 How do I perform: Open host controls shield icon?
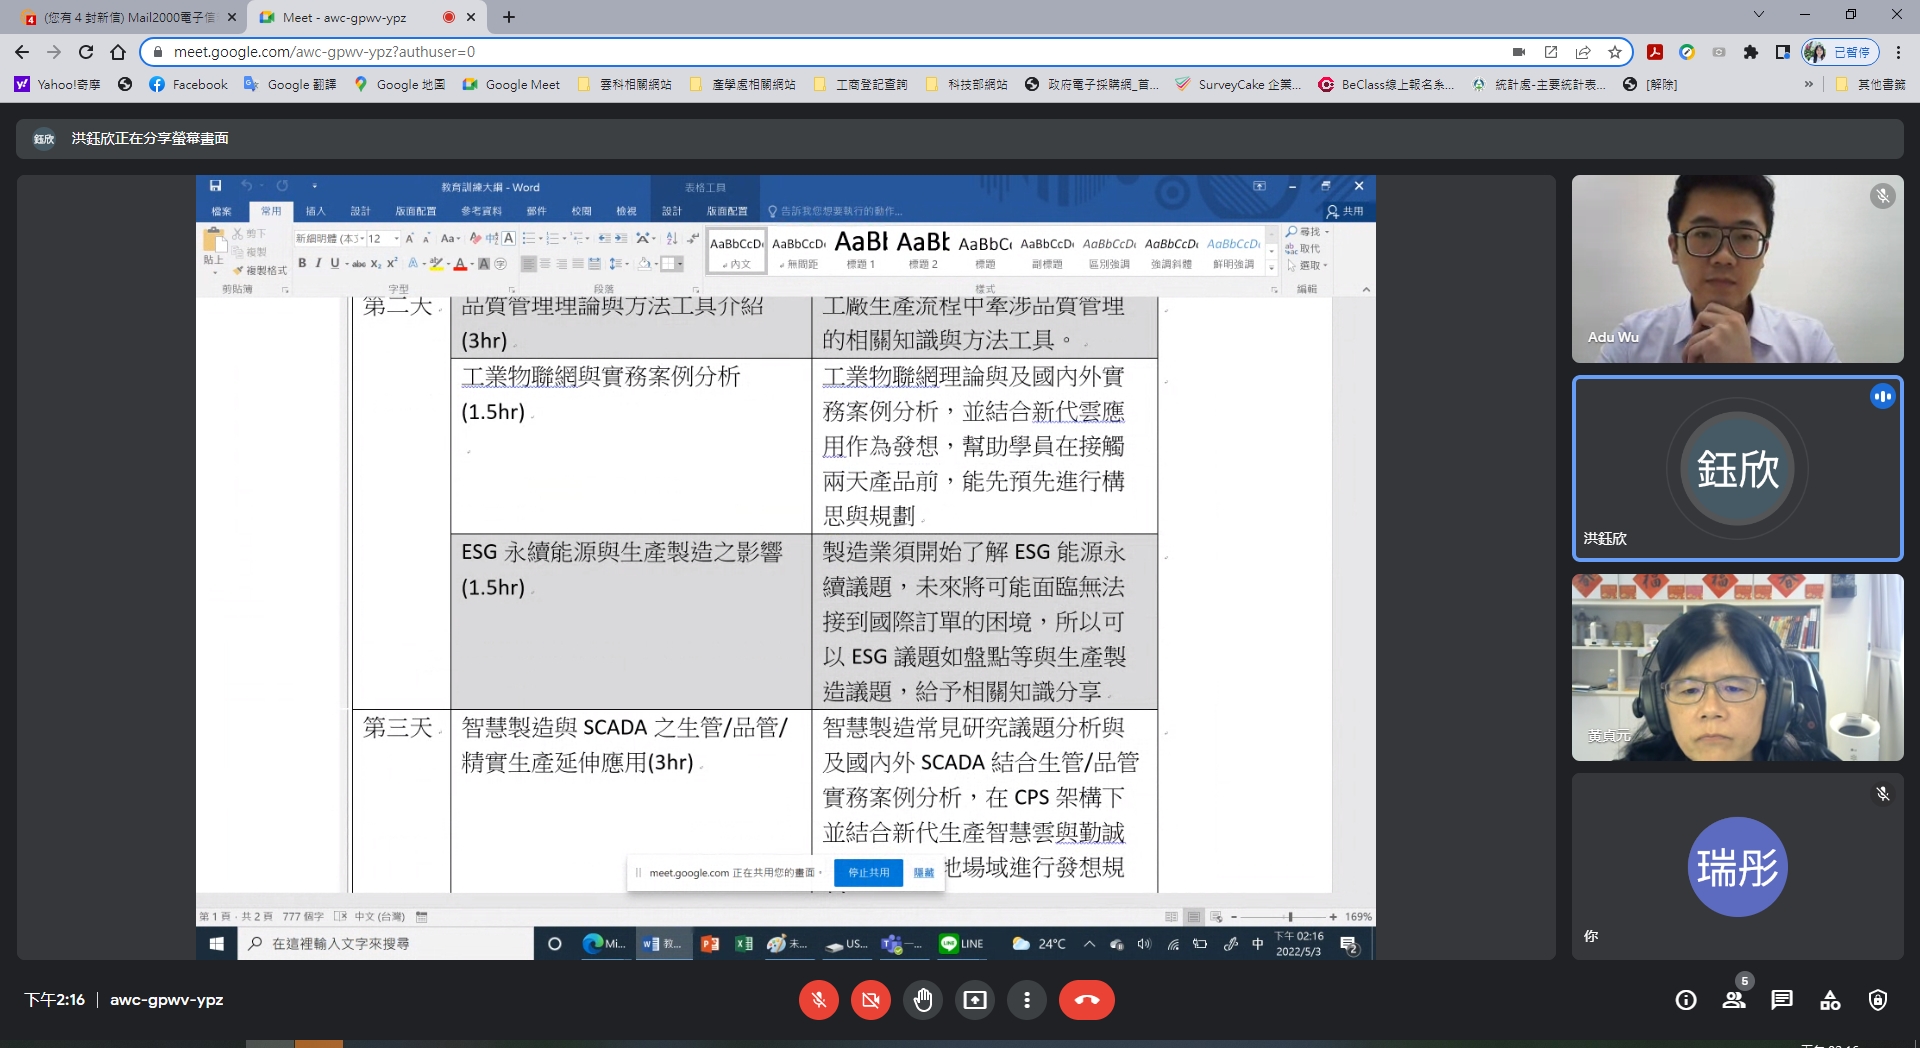pos(1878,1000)
